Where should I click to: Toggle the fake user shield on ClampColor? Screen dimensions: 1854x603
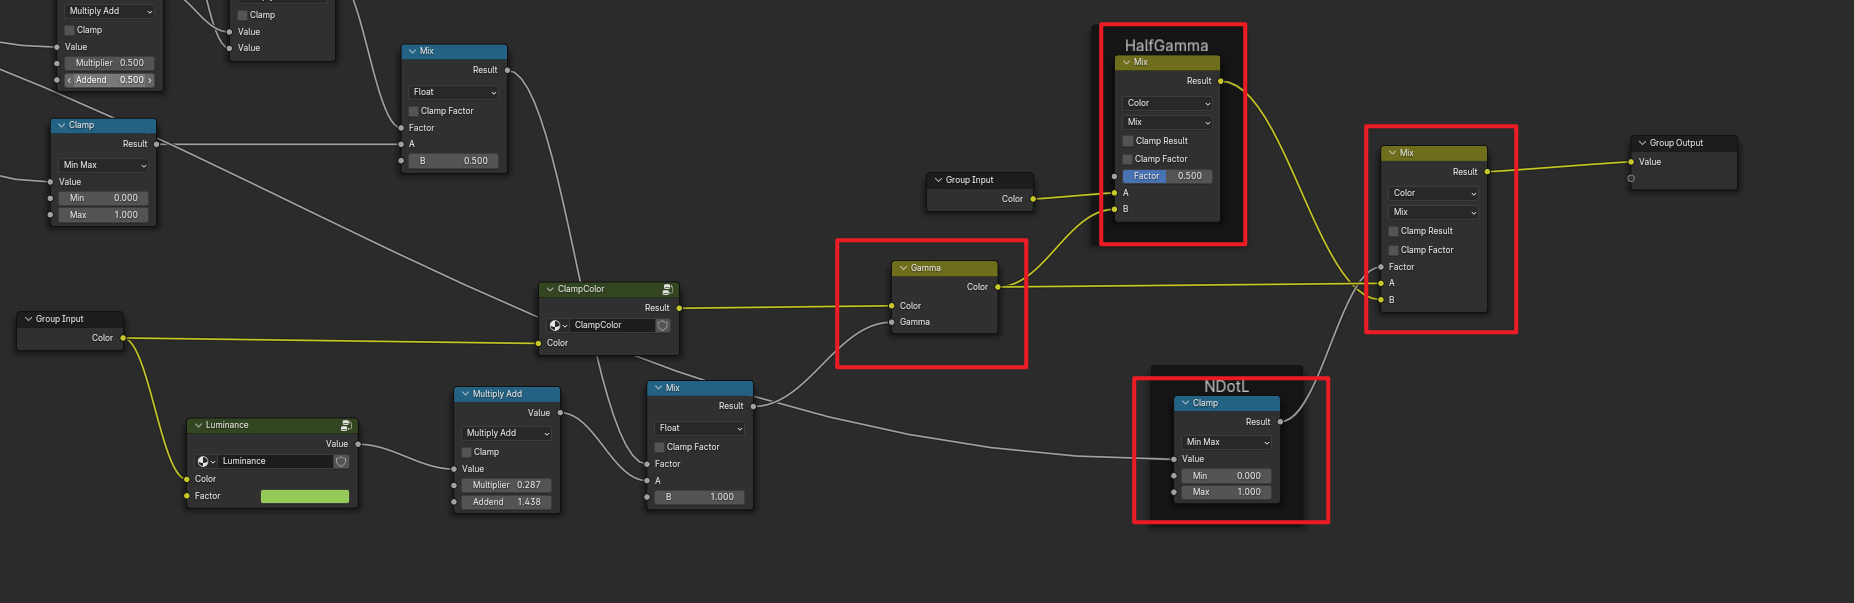(x=662, y=325)
